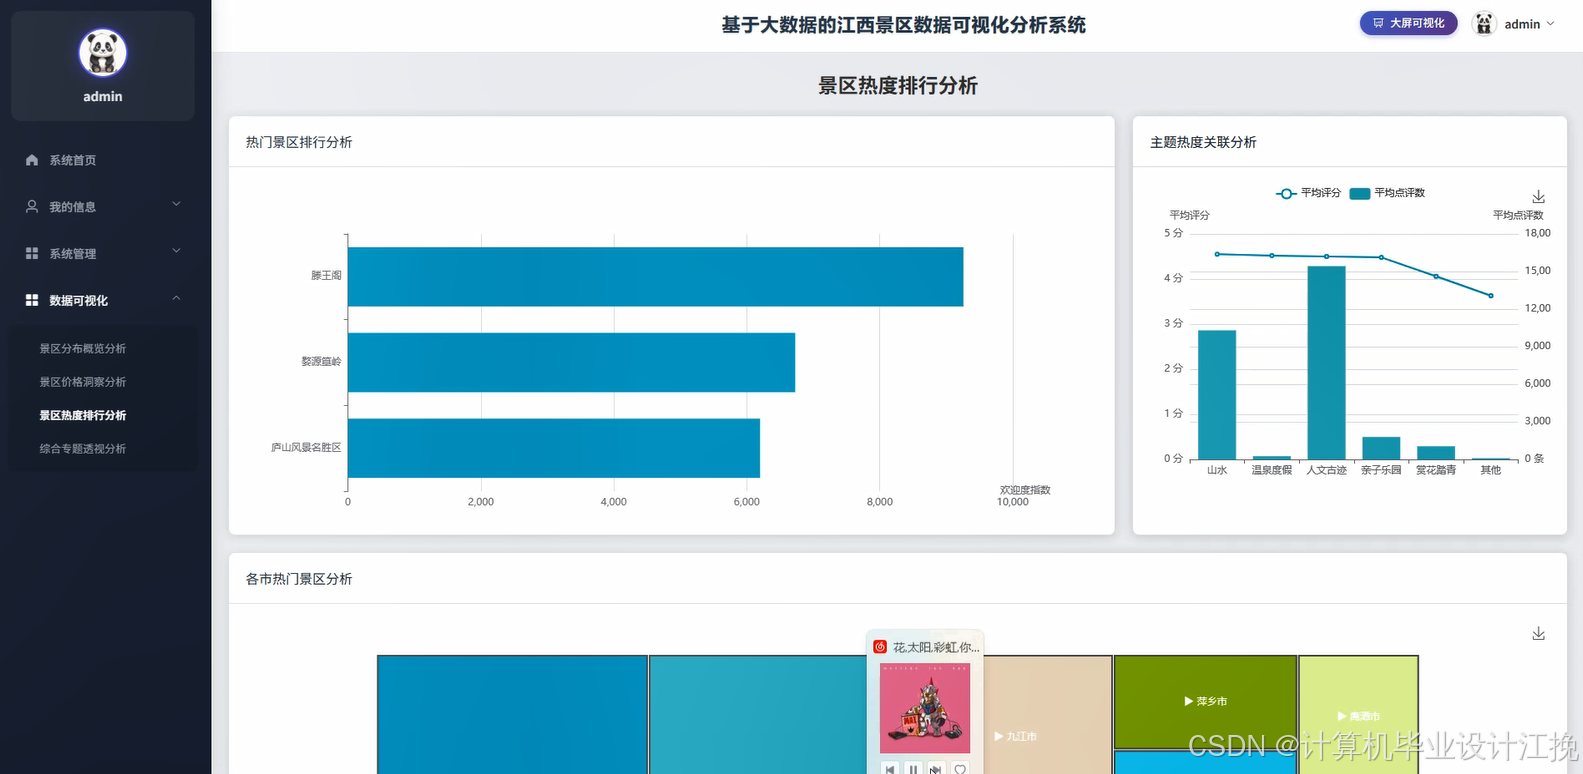Click the album cover in mini player
The width and height of the screenshot is (1583, 774).
pos(925,708)
